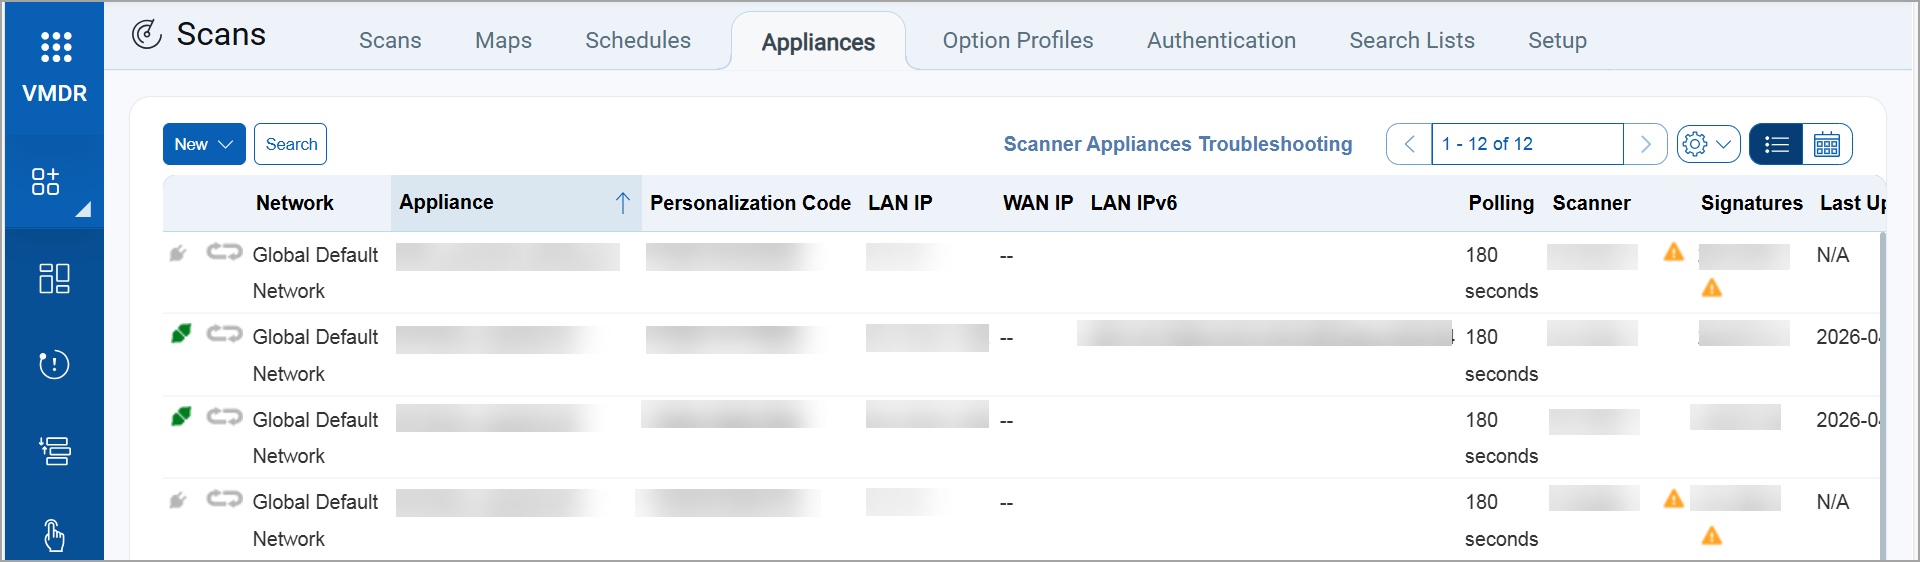Sort by the WAN IP column header
The image size is (1920, 562).
click(x=1038, y=203)
